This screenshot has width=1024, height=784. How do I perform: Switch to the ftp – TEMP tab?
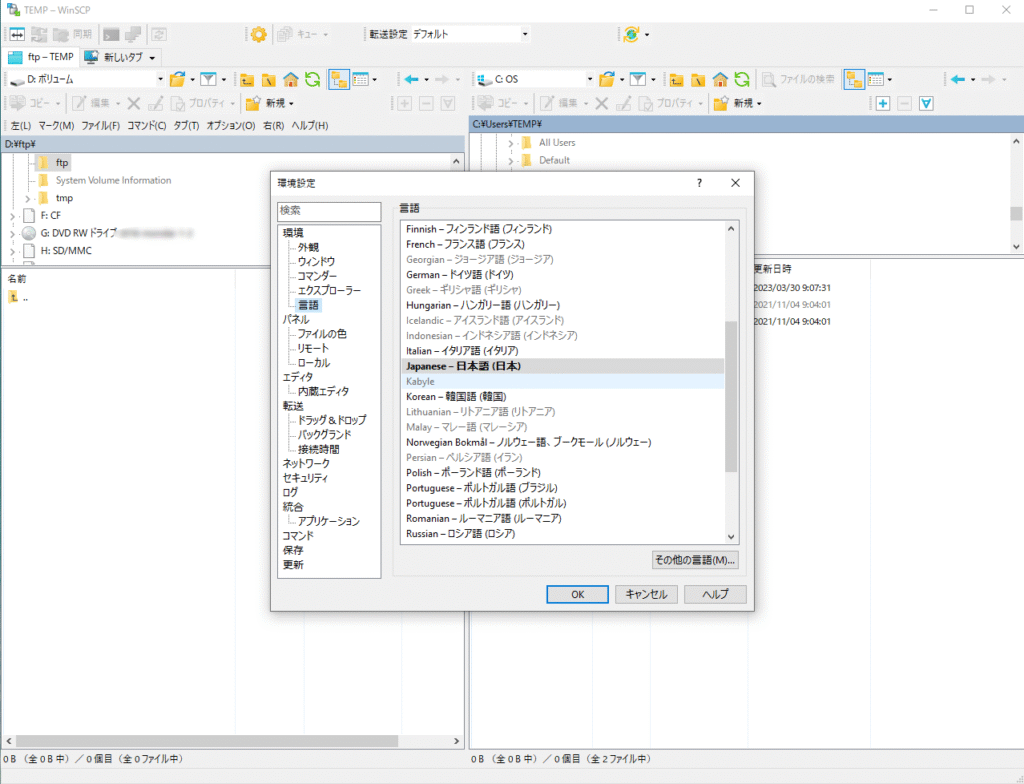42,57
